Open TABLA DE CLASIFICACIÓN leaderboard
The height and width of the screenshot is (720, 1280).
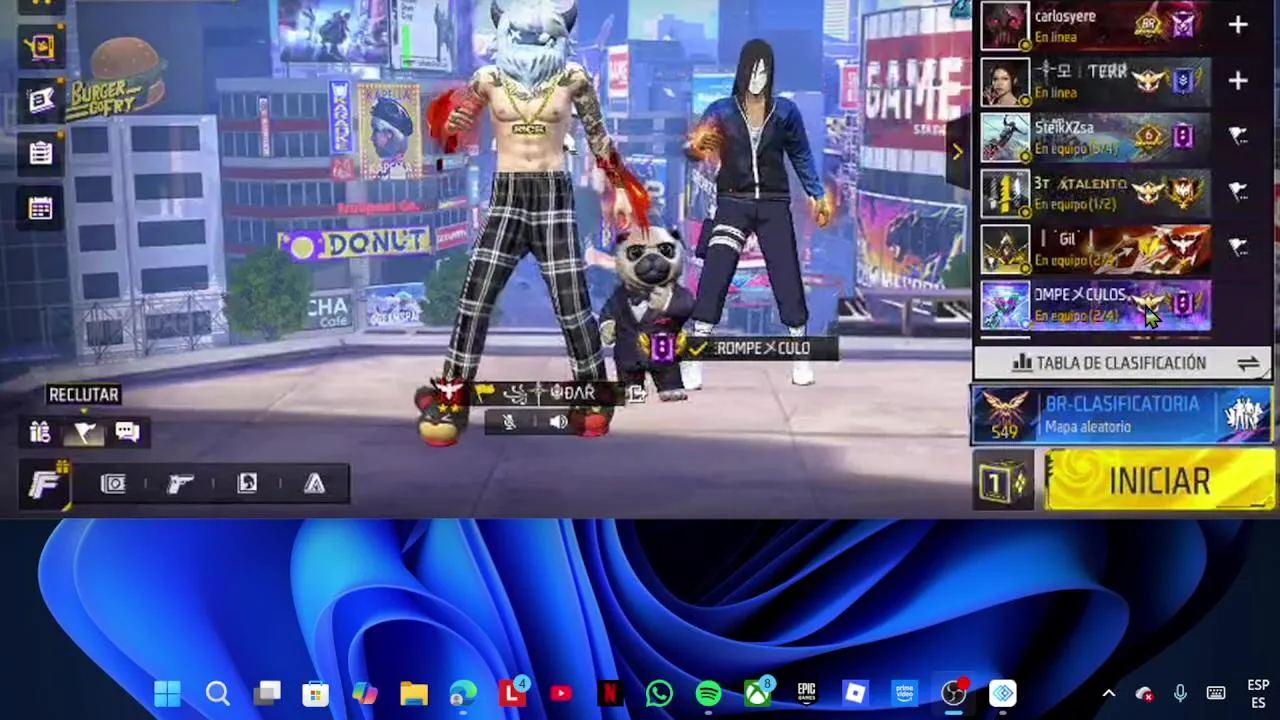point(1108,363)
